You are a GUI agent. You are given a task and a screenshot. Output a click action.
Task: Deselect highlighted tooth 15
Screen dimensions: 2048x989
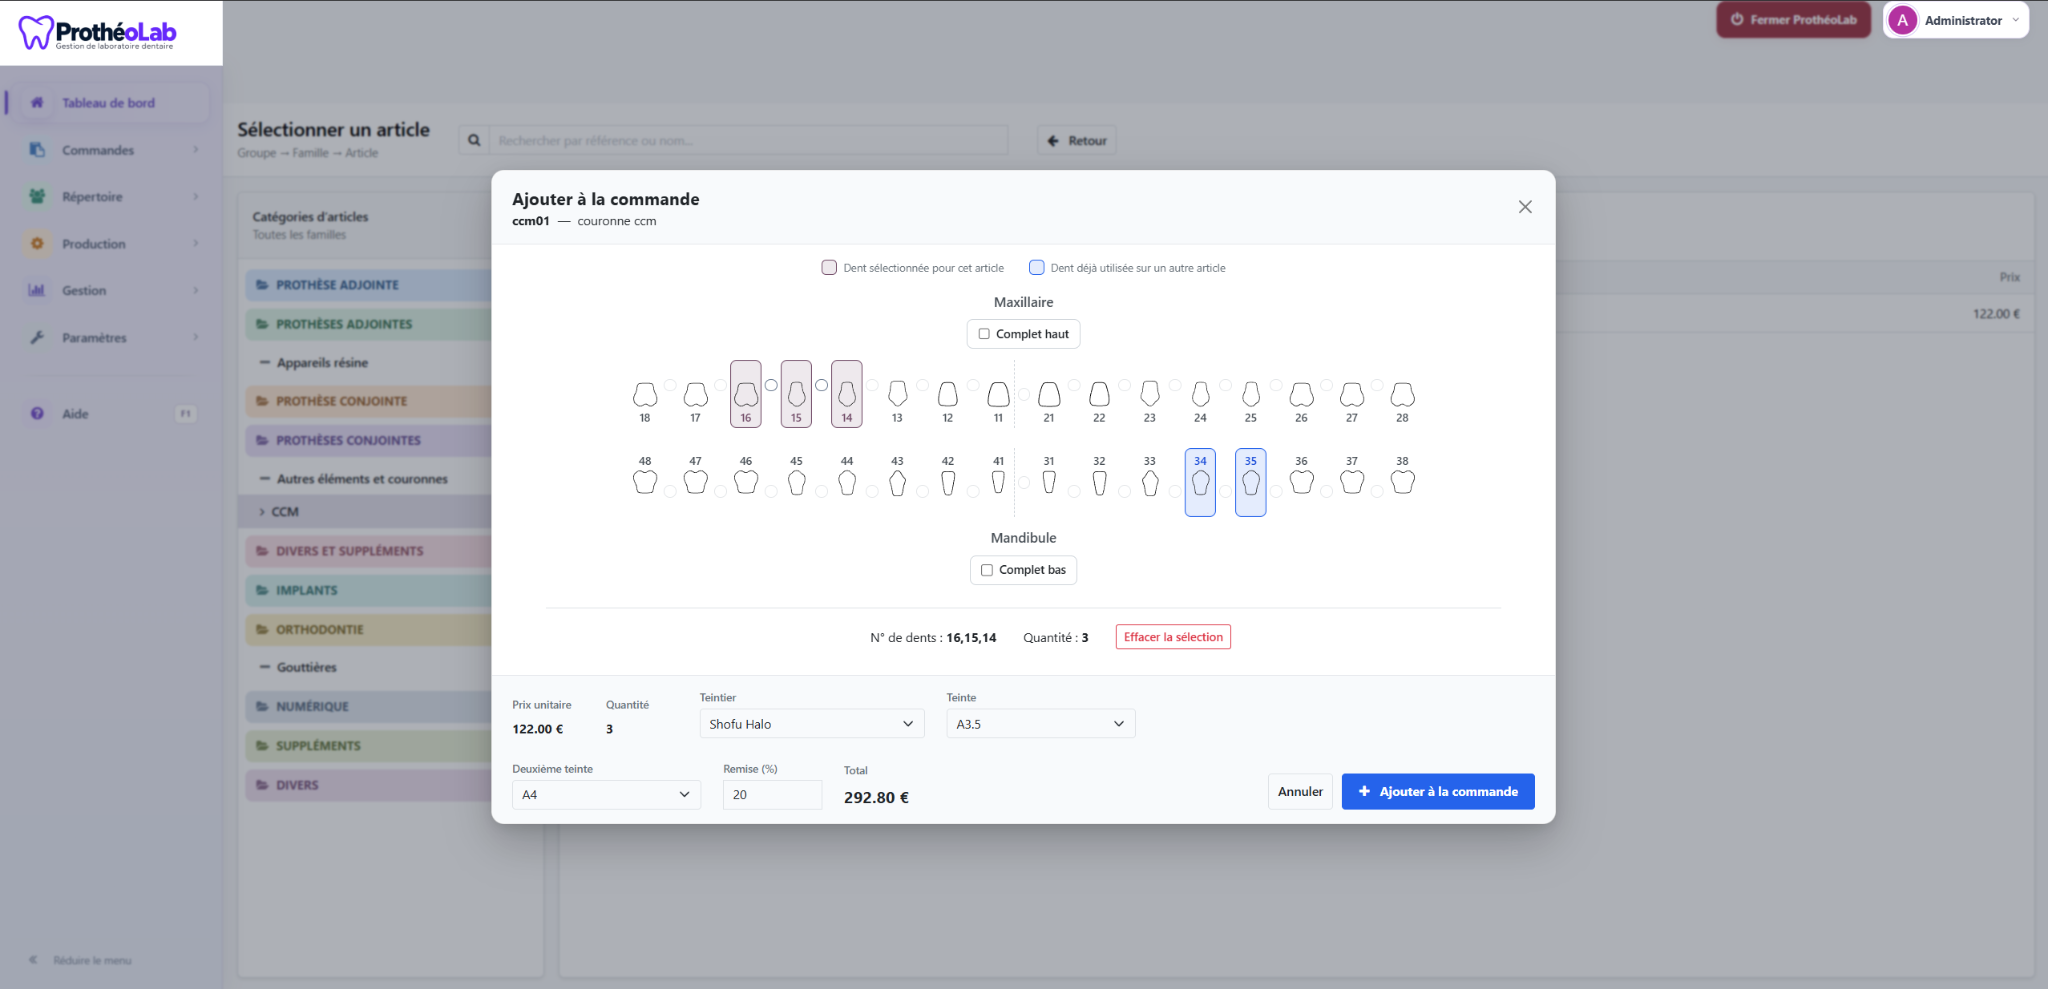(x=796, y=394)
